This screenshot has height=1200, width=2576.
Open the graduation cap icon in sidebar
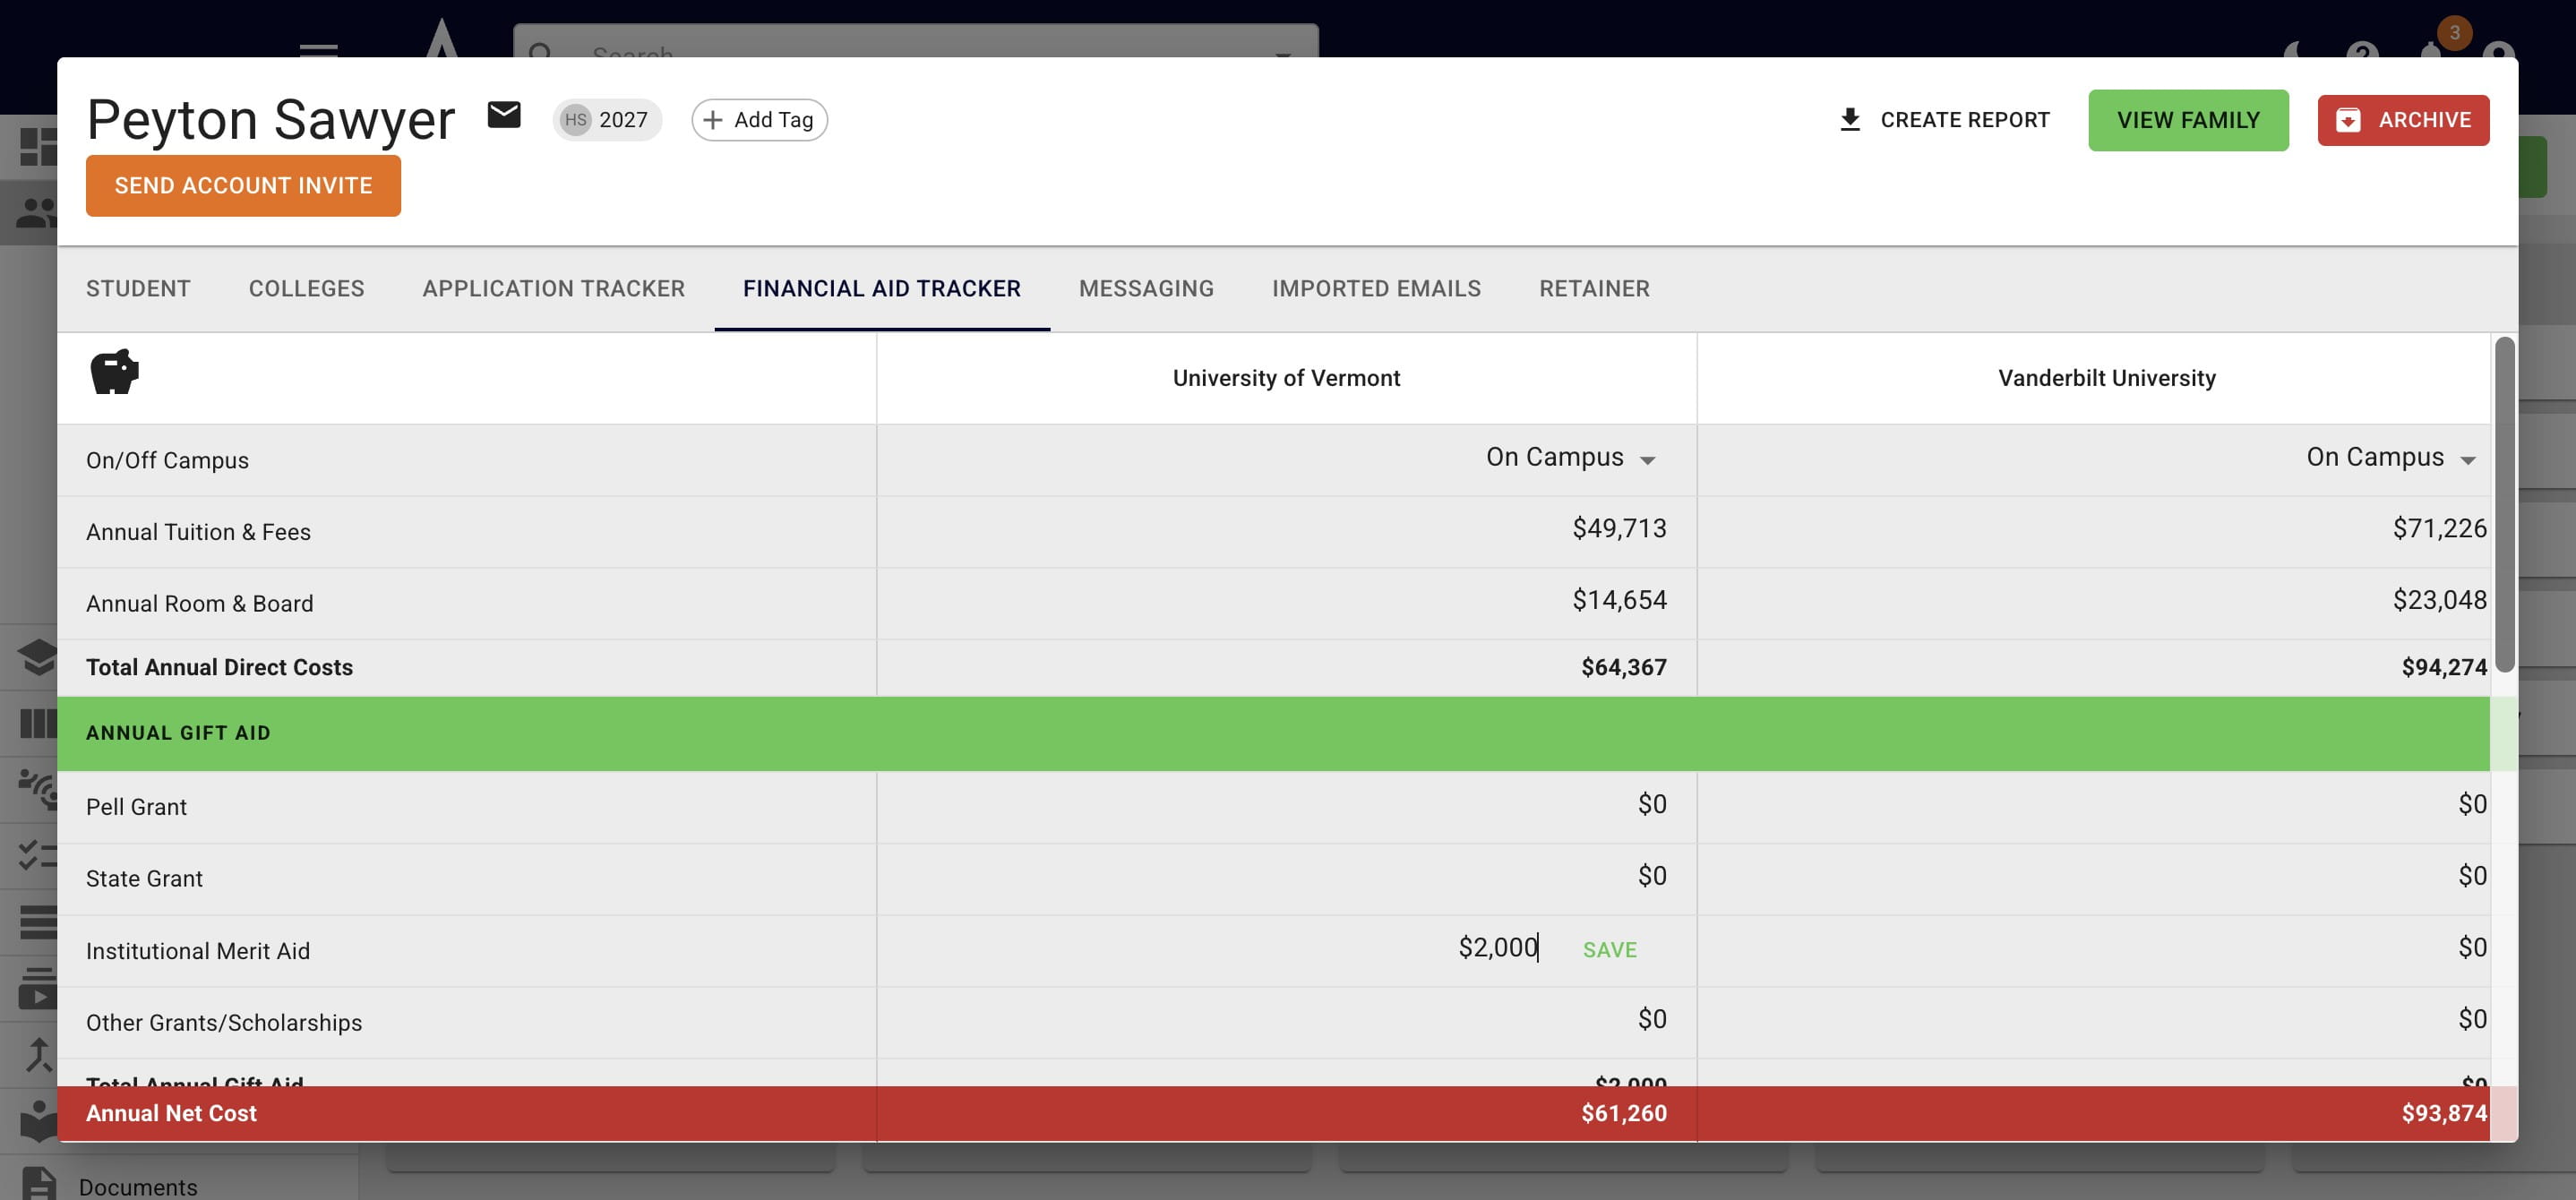click(38, 657)
